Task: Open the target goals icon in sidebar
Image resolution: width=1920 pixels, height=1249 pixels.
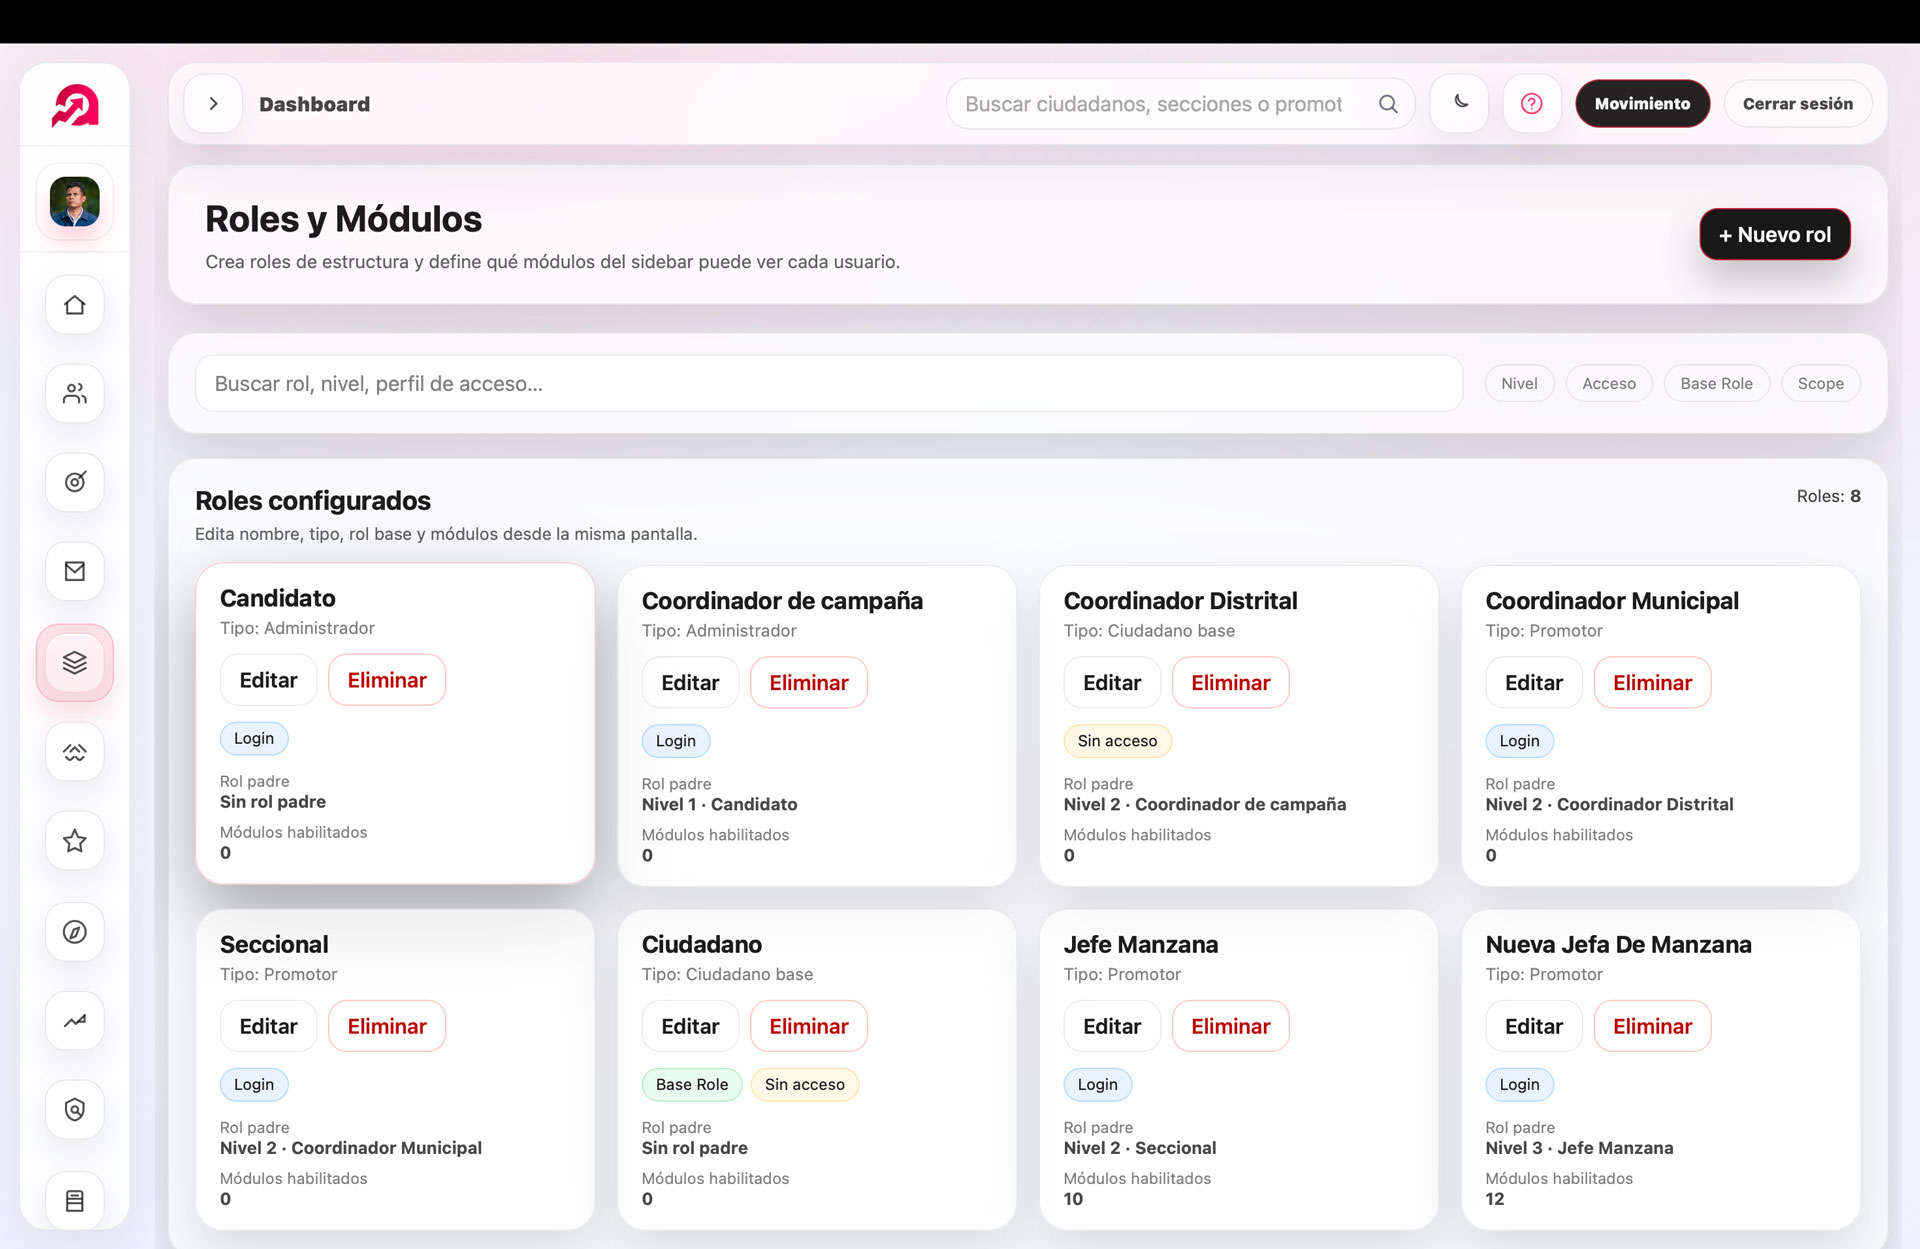Action: pos(75,482)
